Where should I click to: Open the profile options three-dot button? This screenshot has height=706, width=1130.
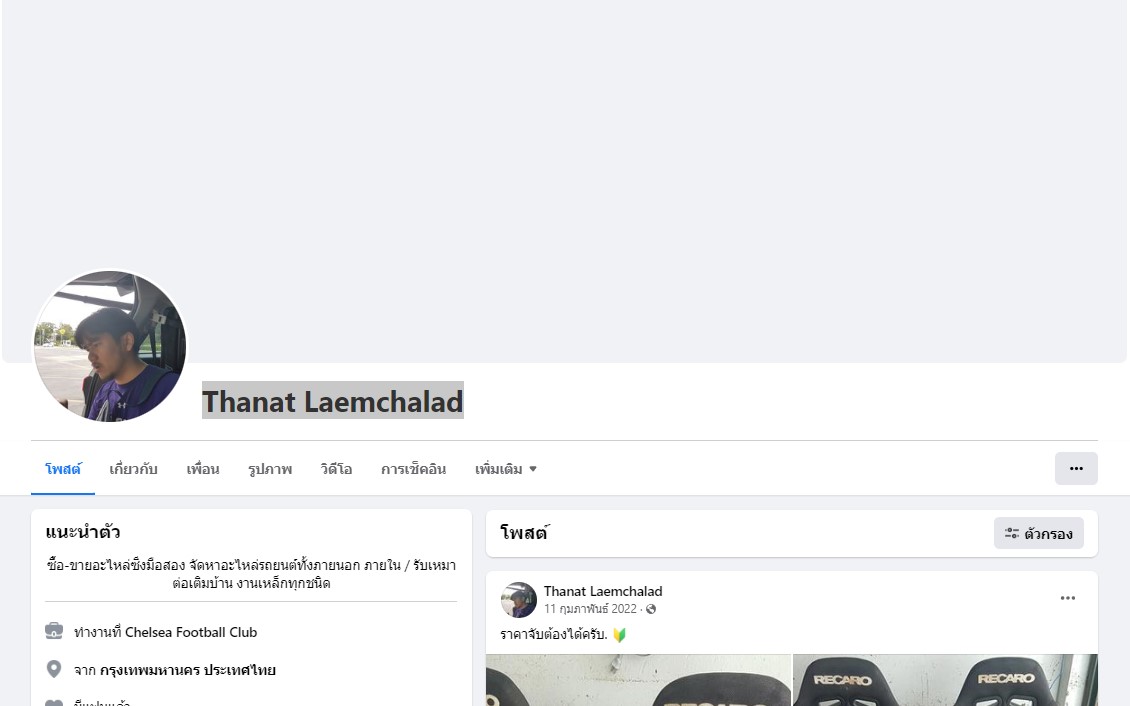pos(1076,468)
